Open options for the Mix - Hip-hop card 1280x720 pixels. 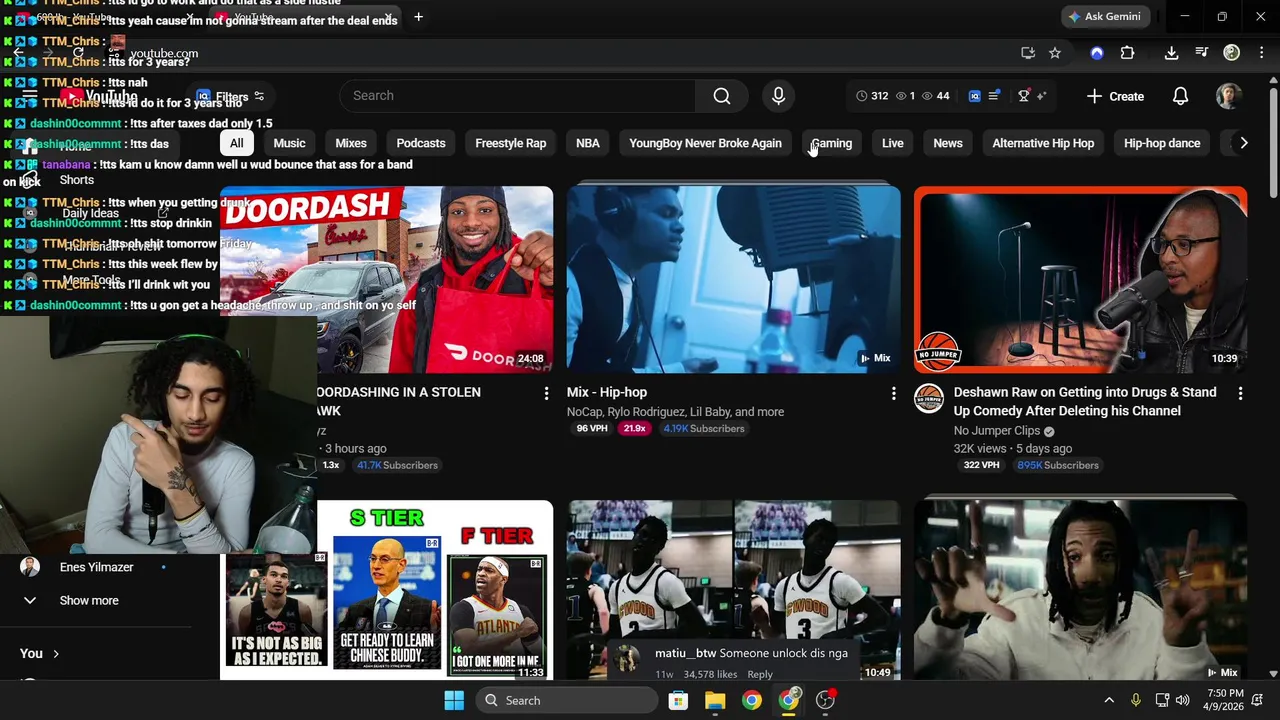click(x=893, y=393)
